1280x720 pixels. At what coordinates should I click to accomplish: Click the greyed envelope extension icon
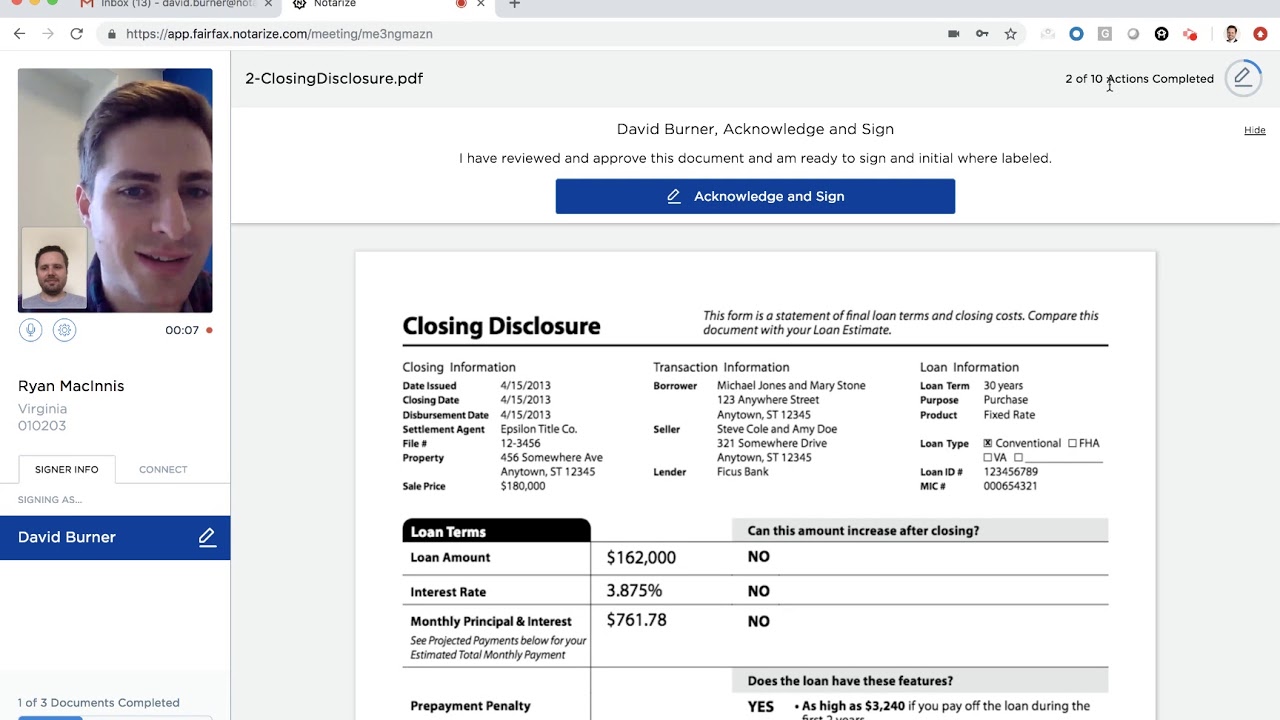click(x=1048, y=34)
